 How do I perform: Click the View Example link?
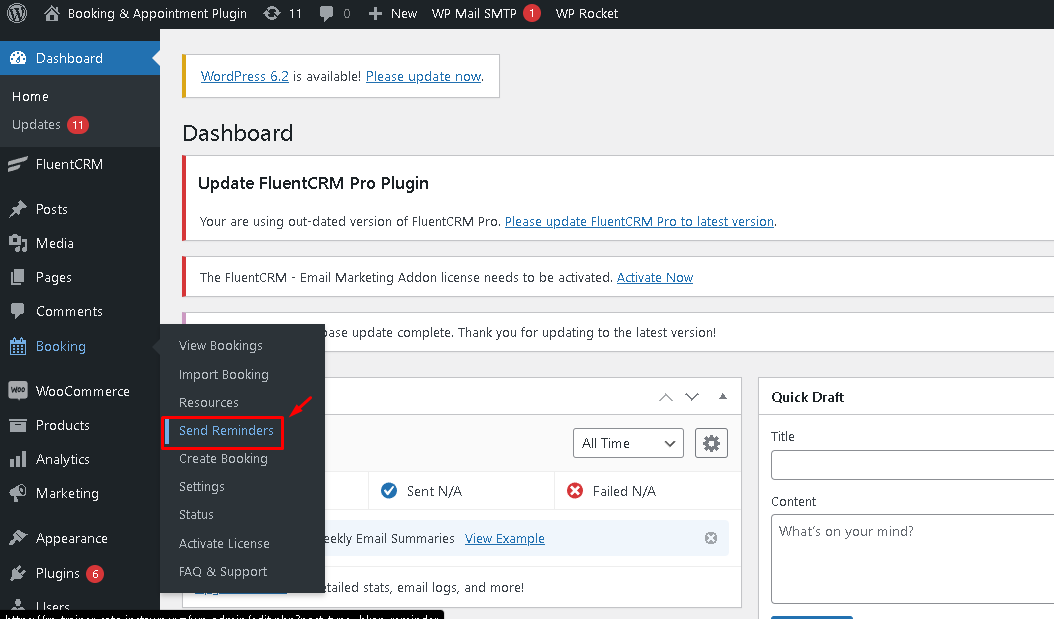point(505,539)
